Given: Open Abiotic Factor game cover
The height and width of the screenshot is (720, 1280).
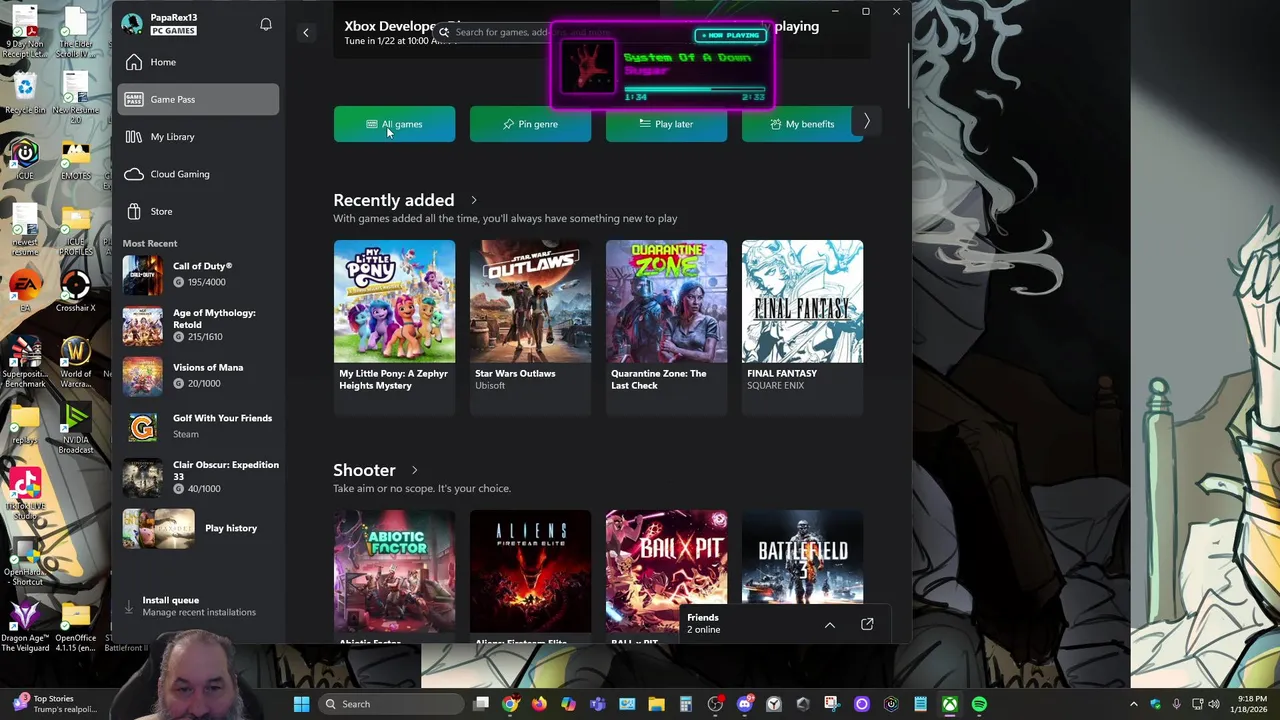Looking at the screenshot, I should coord(394,571).
